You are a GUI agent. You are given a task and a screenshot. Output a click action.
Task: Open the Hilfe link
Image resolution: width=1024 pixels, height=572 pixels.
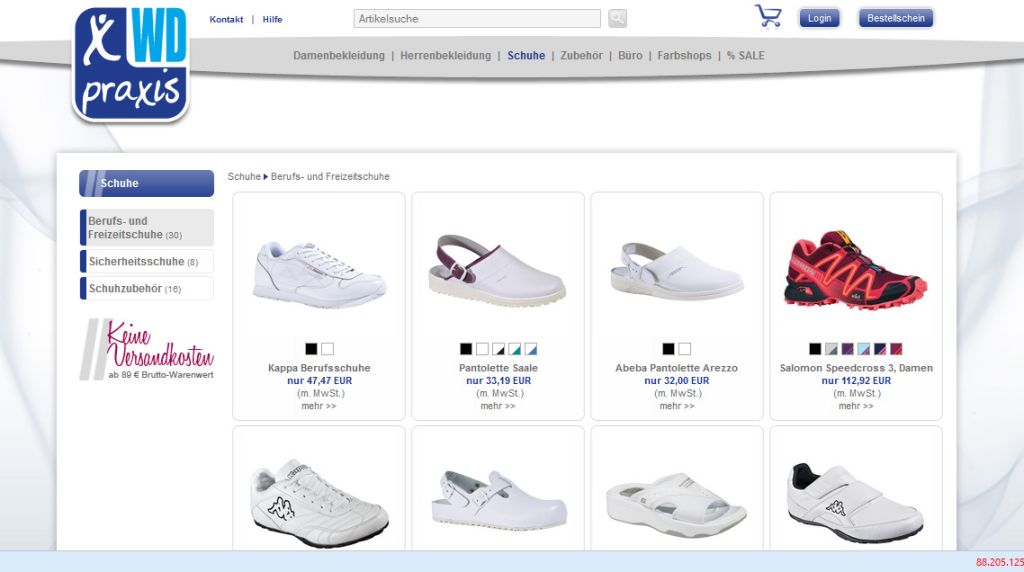(x=272, y=20)
